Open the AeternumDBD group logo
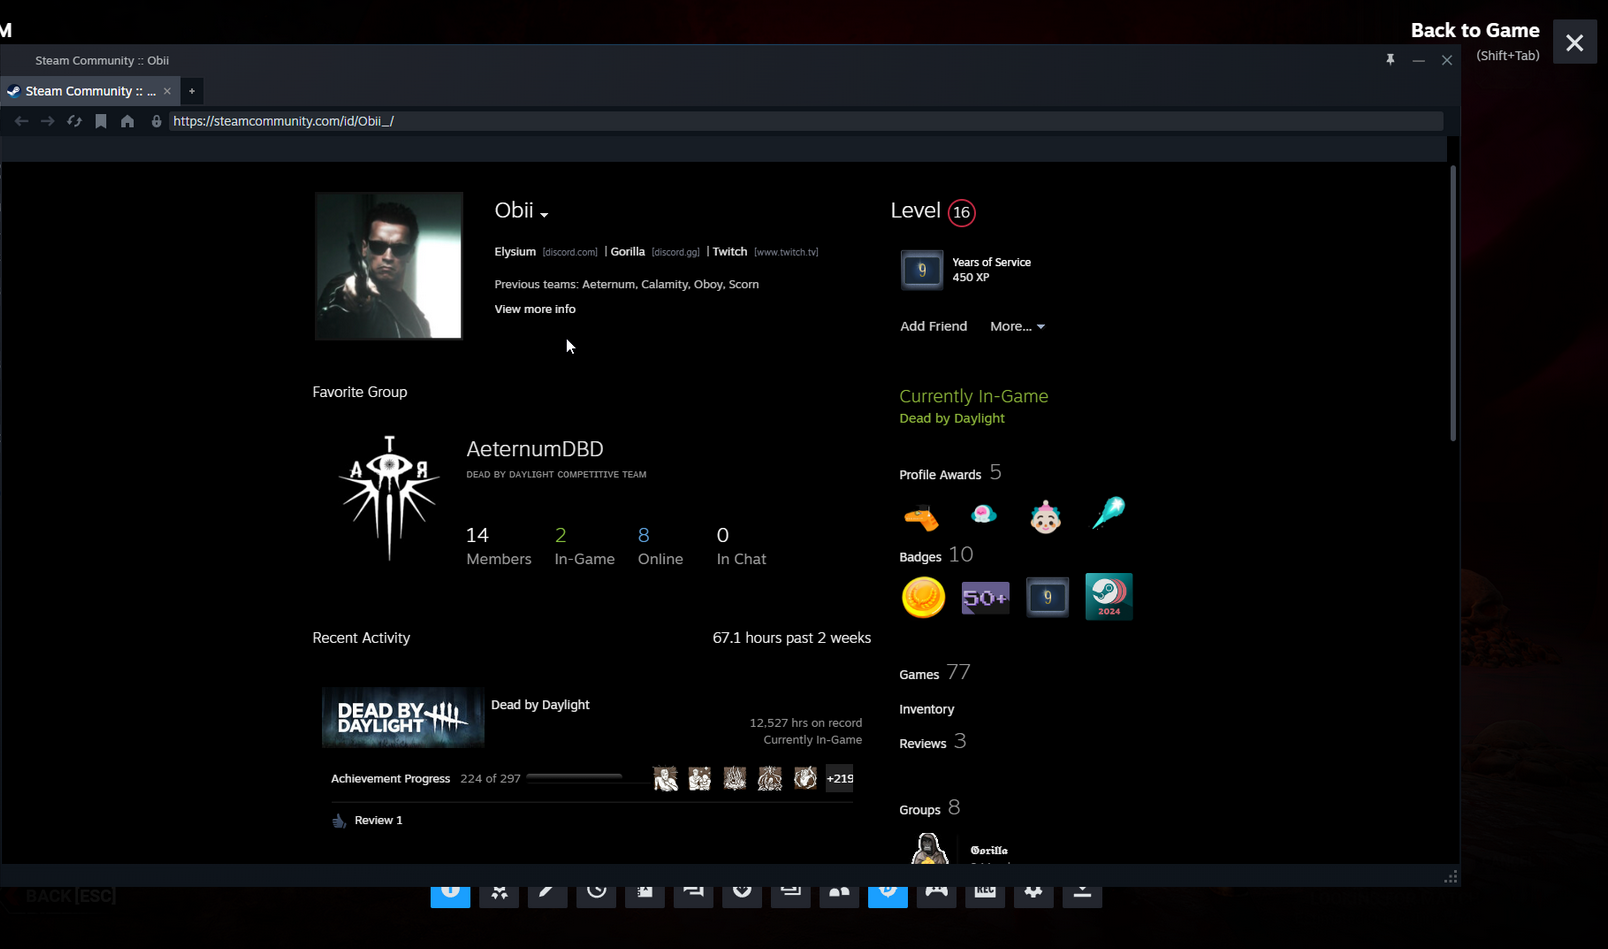Screen dimensions: 1608x949 (389, 497)
